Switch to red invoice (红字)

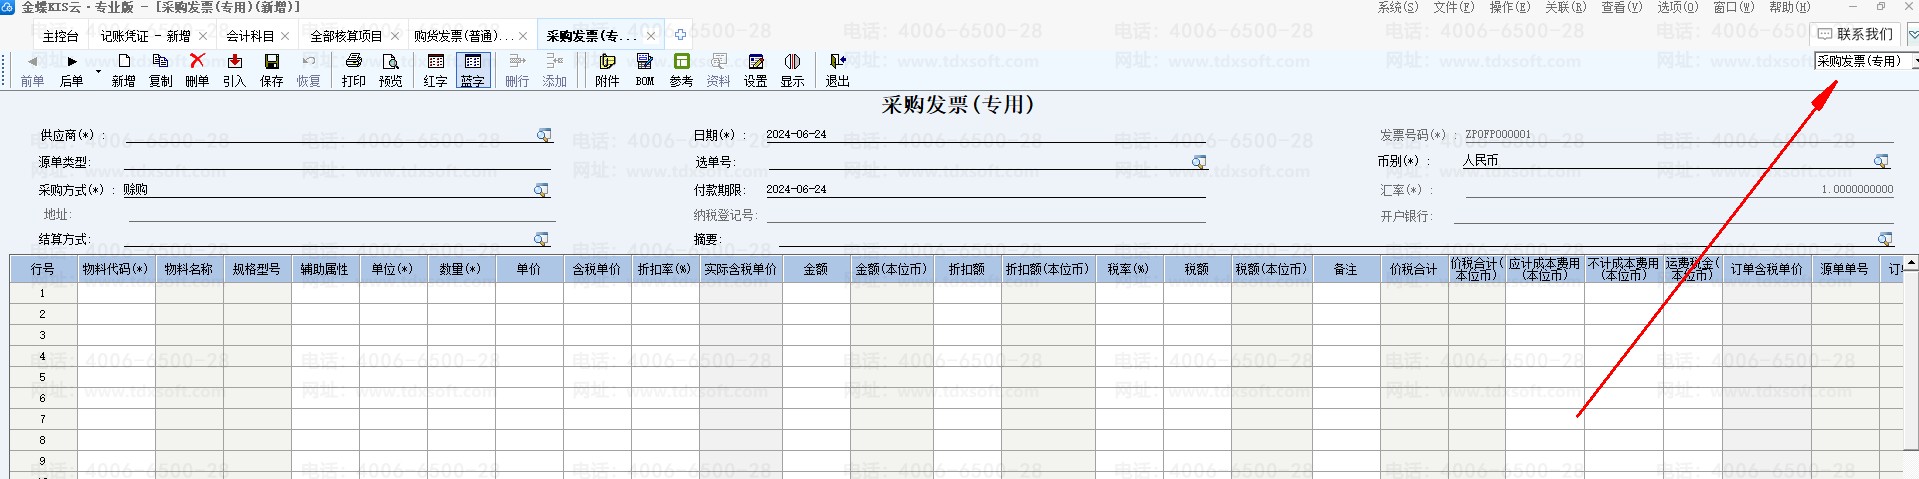435,71
